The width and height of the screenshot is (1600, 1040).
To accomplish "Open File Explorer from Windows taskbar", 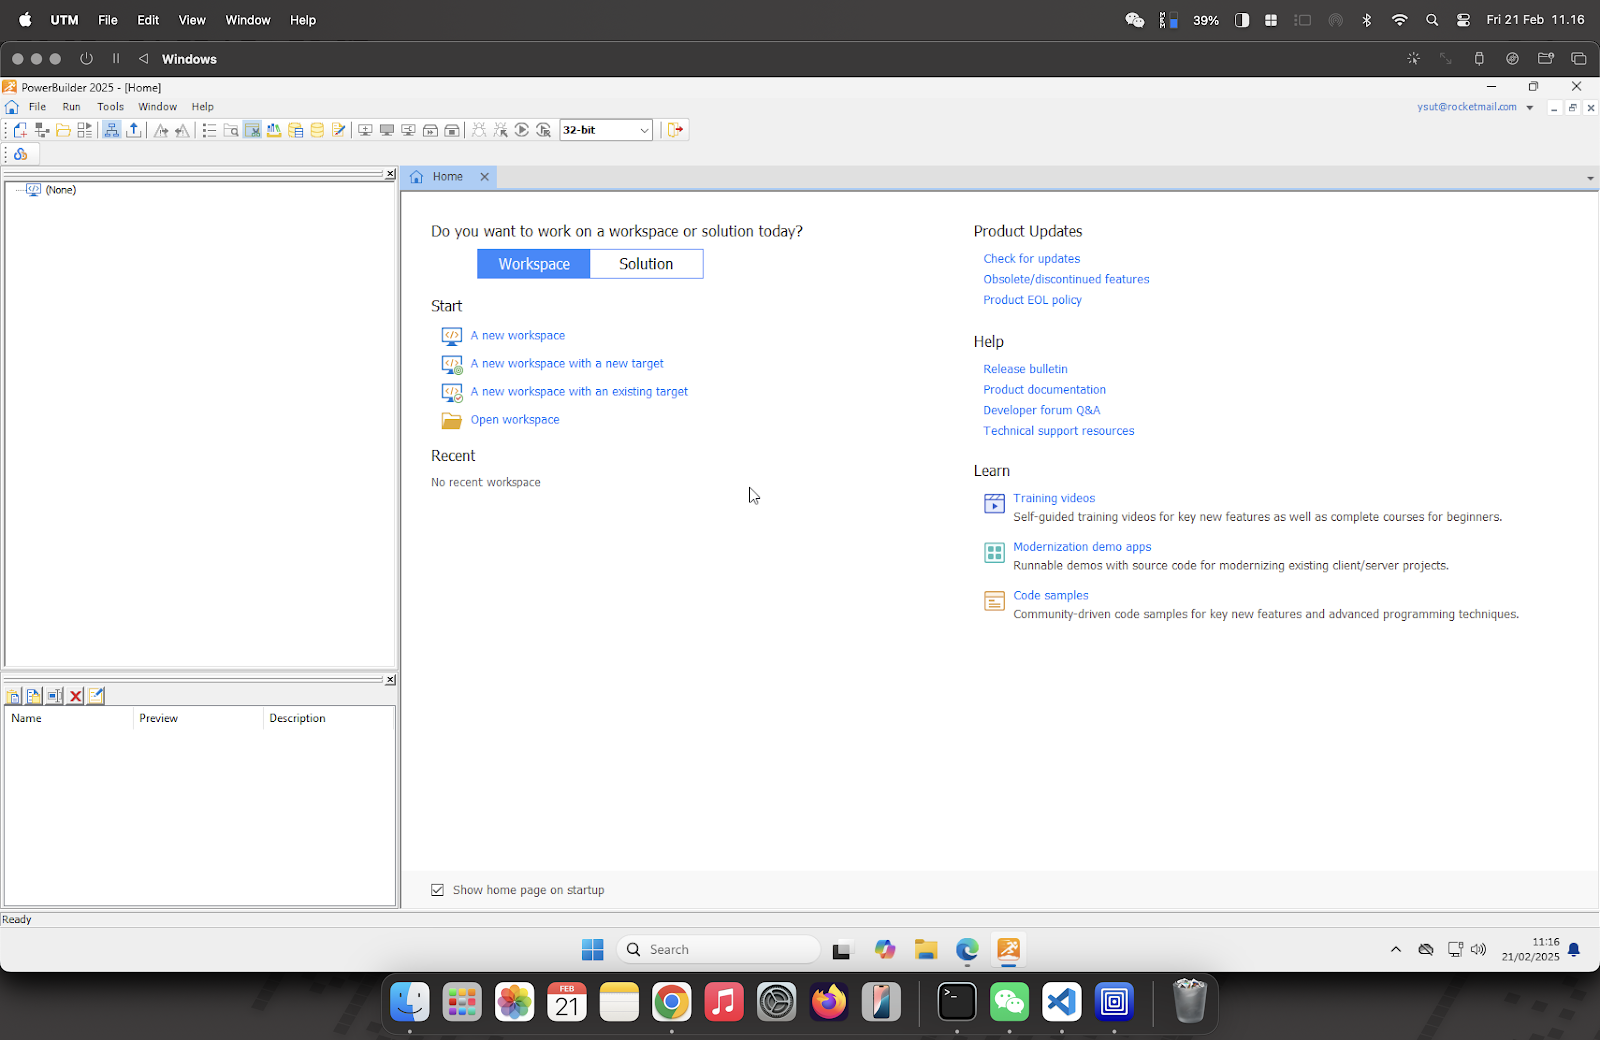I will click(926, 950).
